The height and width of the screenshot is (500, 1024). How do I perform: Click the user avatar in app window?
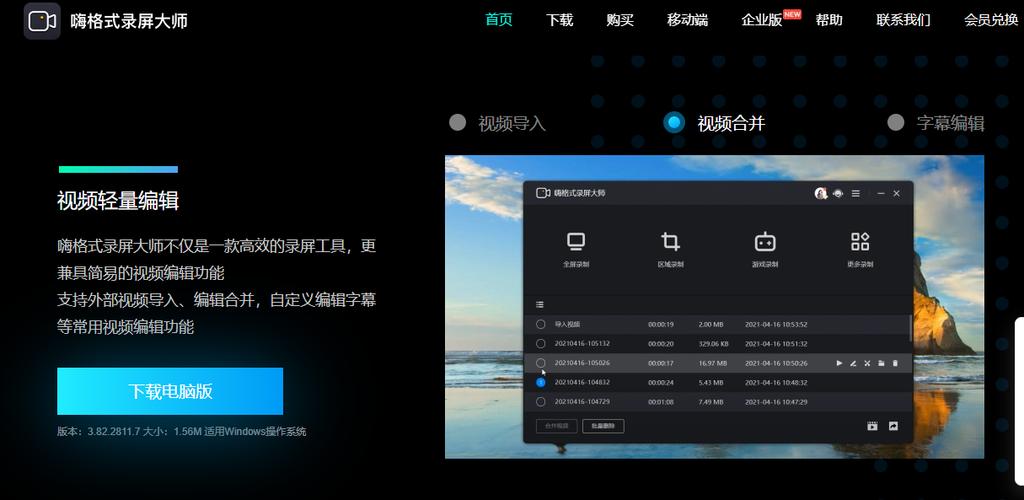(820, 193)
